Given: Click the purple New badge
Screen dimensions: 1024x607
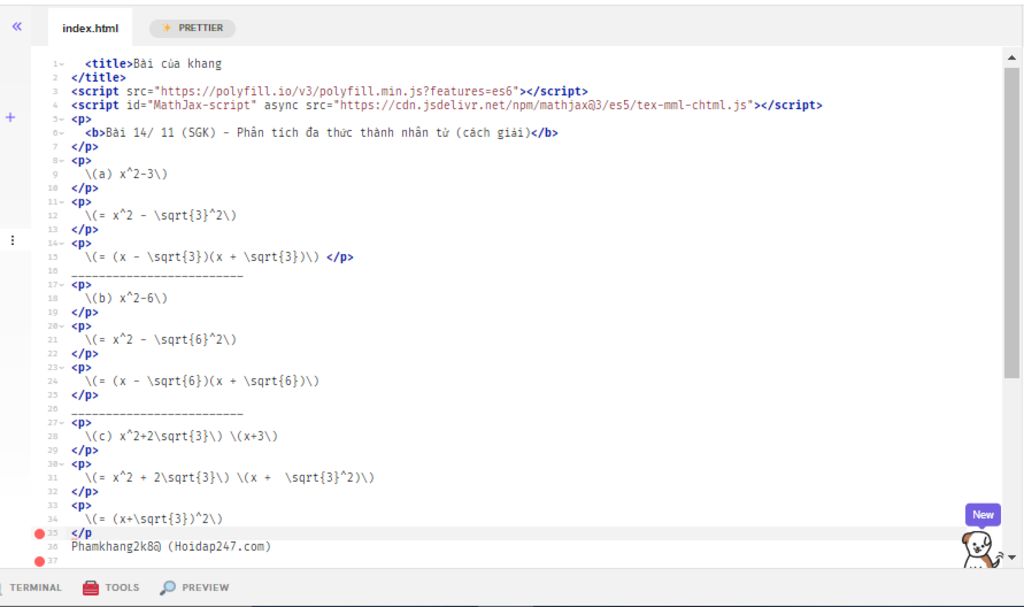Looking at the screenshot, I should (x=983, y=515).
